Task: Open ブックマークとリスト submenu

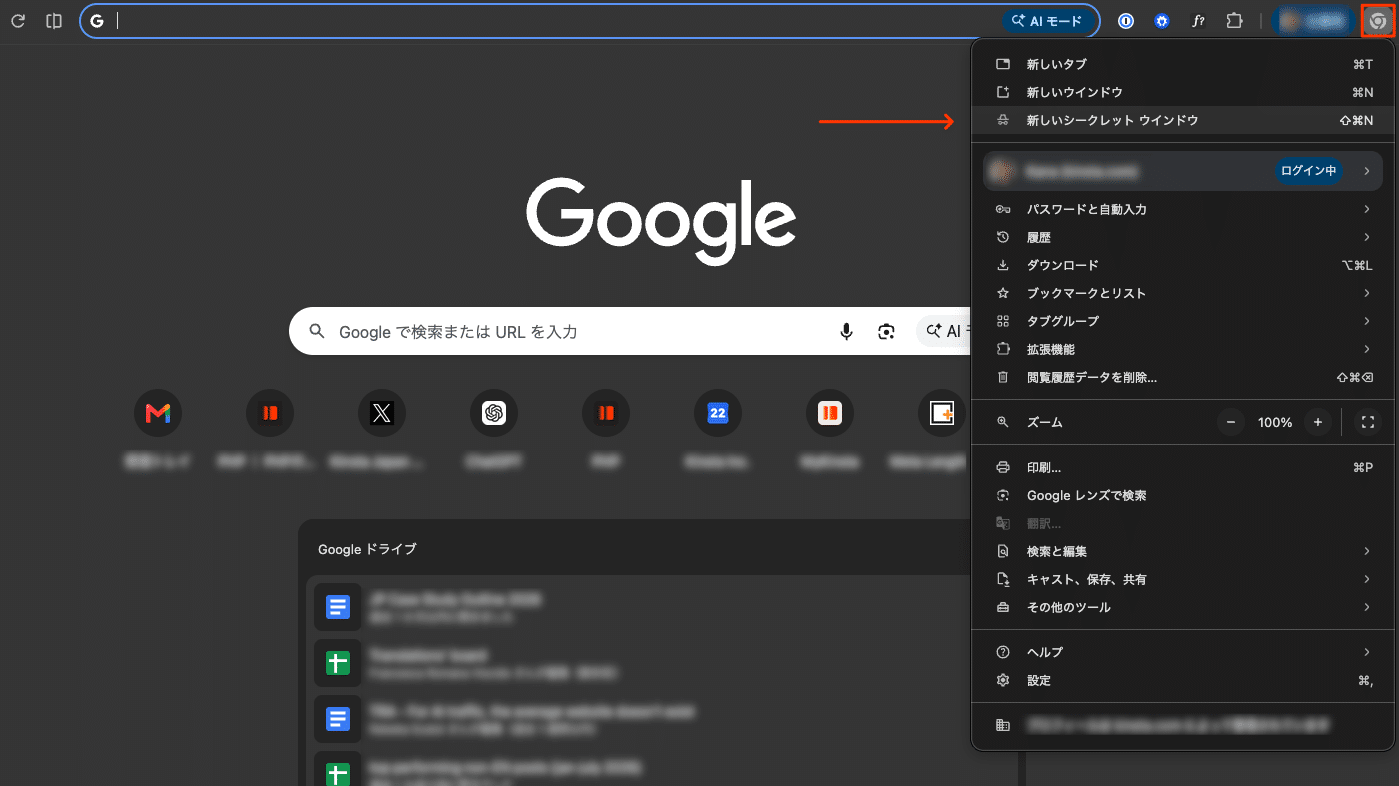Action: coord(1183,293)
